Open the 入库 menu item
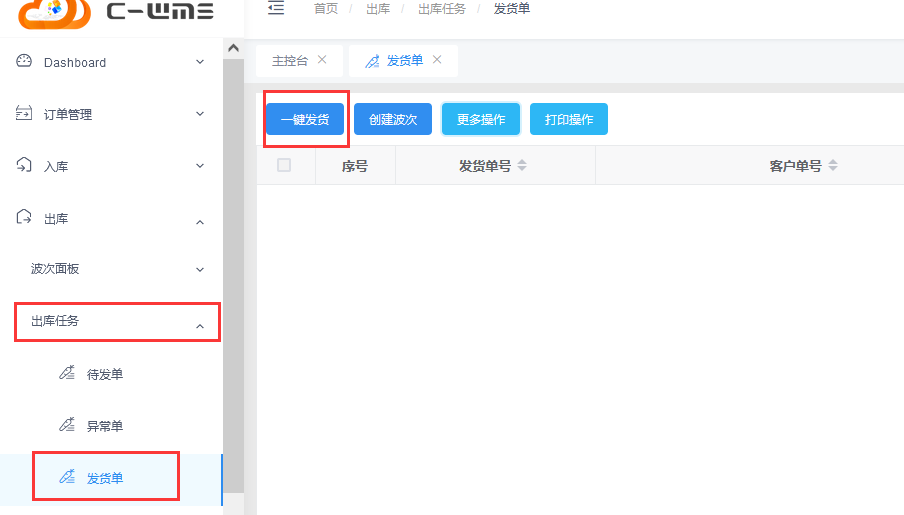This screenshot has height=515, width=904. (111, 166)
